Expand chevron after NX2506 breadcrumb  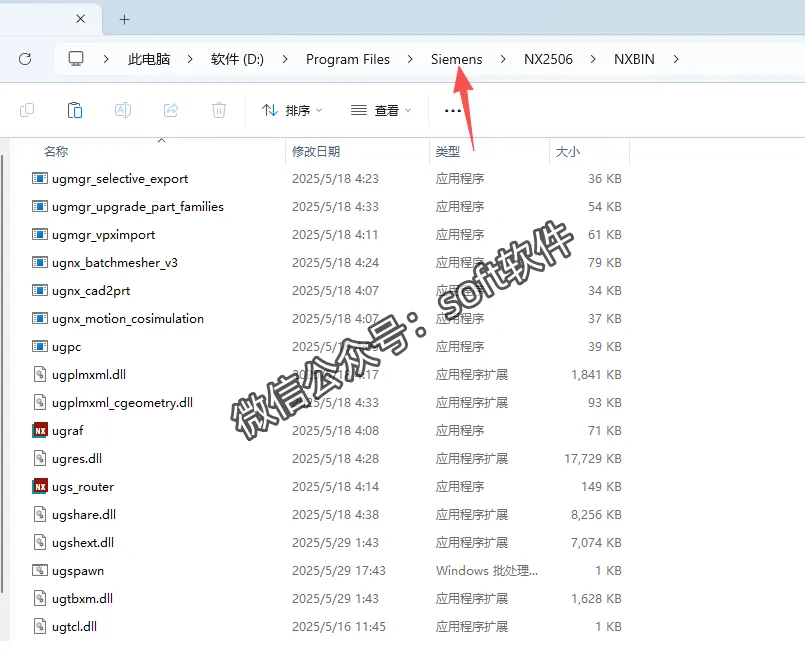pyautogui.click(x=593, y=59)
